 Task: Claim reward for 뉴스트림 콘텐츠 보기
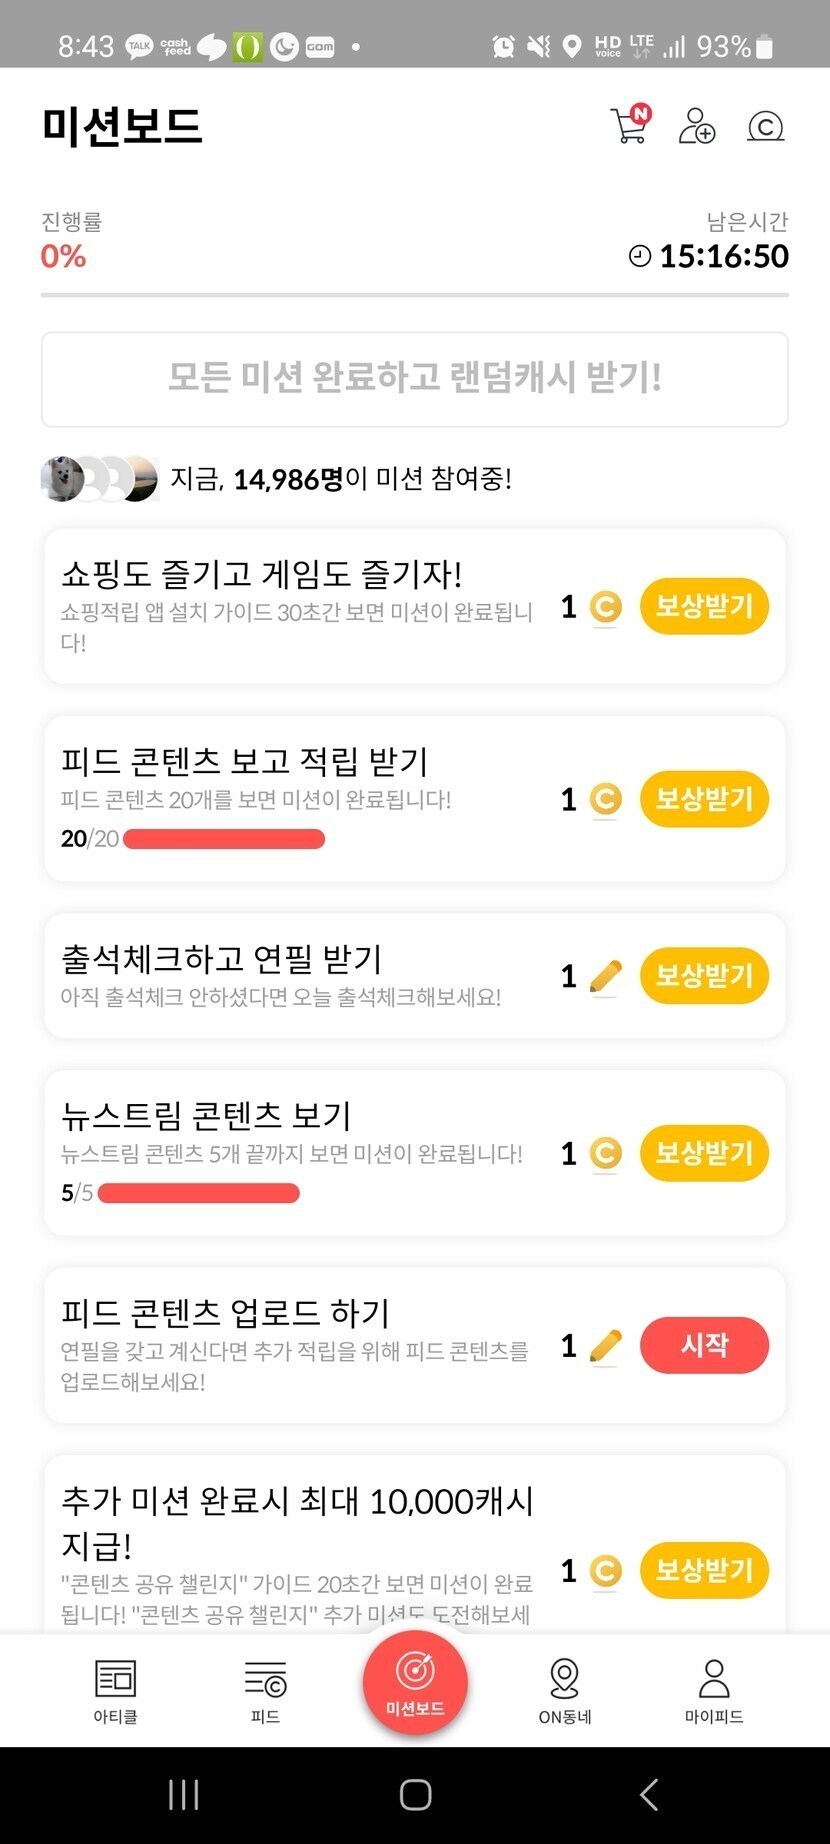coord(704,1153)
